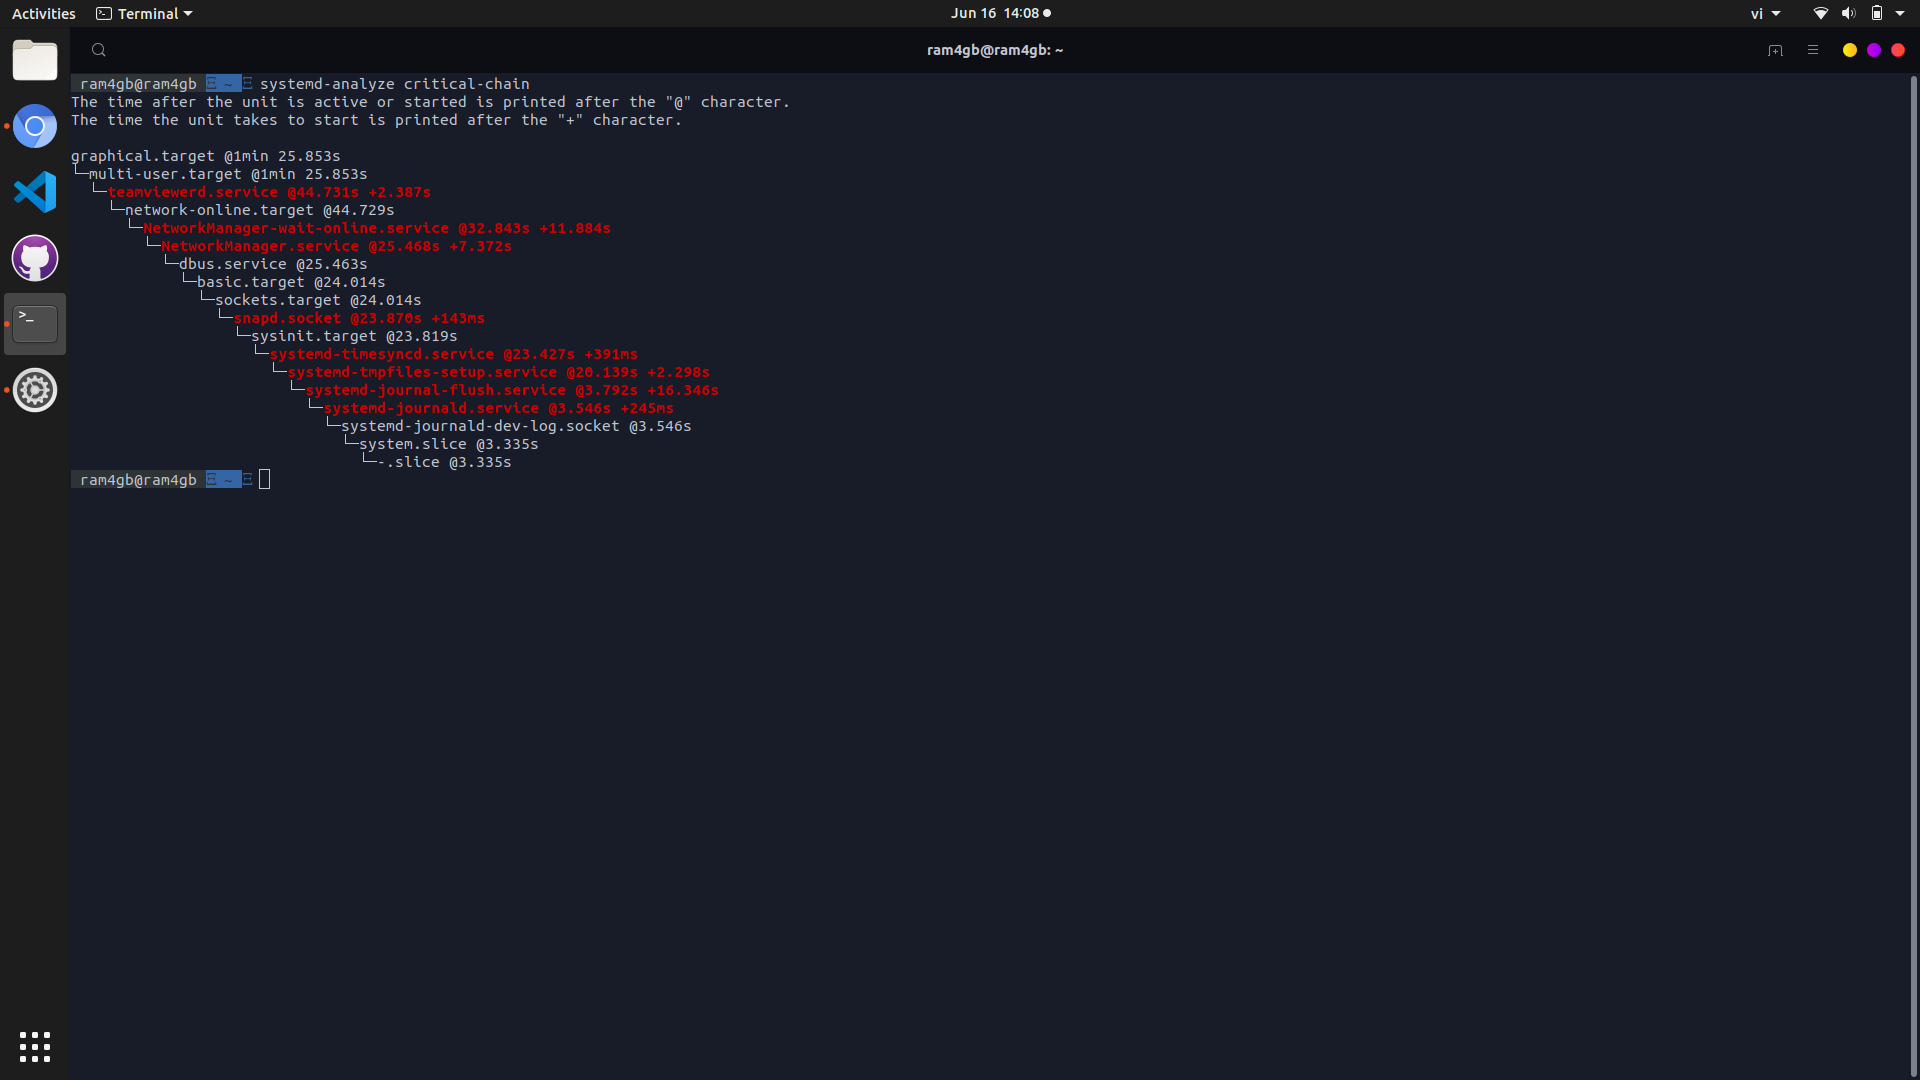Click NetworkManager-wait-online.service line
Viewport: 1920px width, 1080px height.
point(377,228)
